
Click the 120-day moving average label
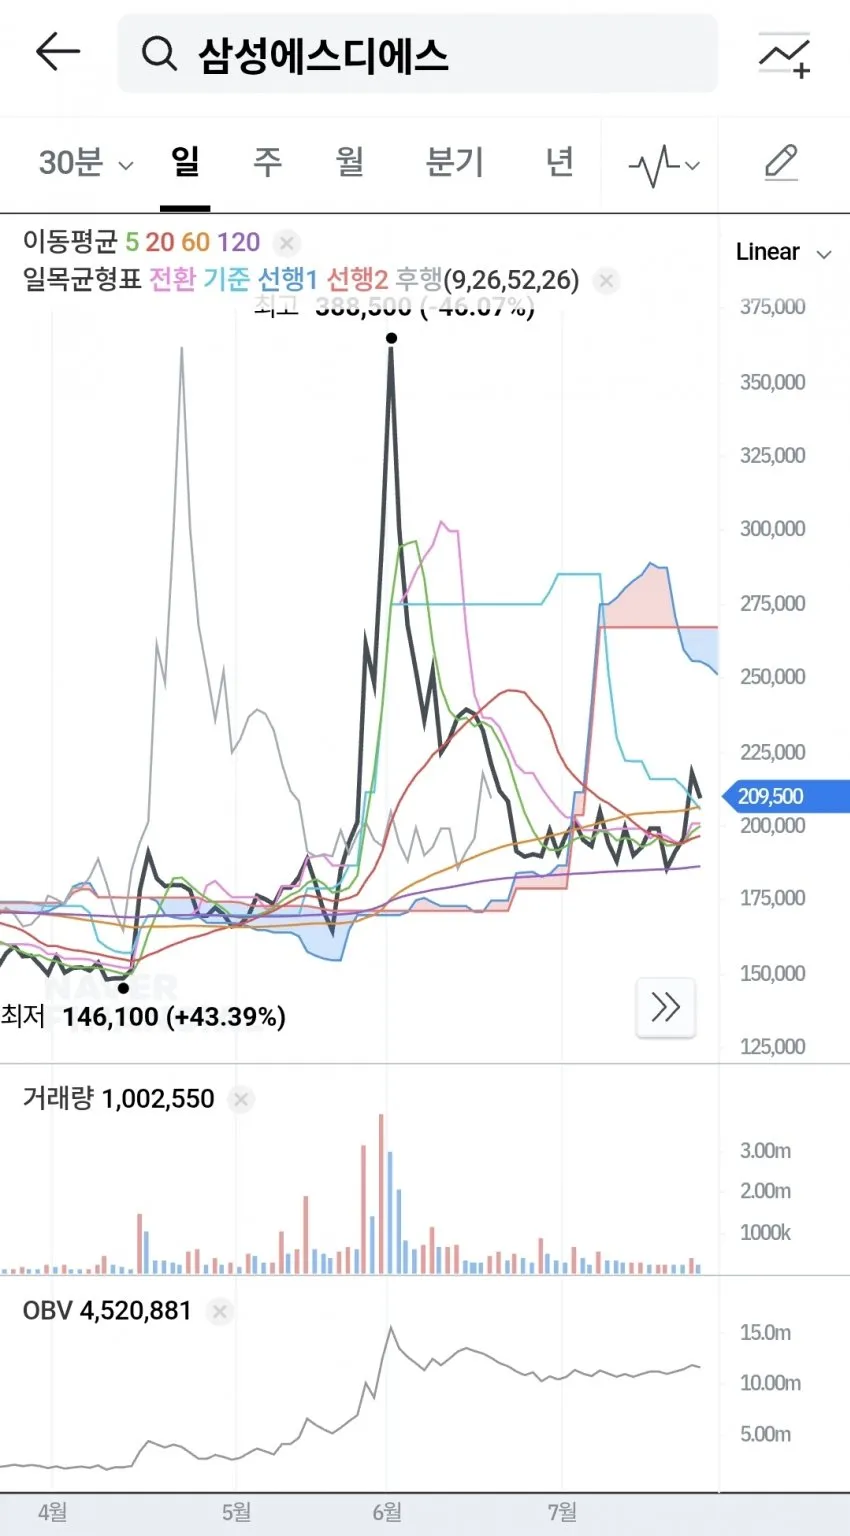(x=239, y=242)
